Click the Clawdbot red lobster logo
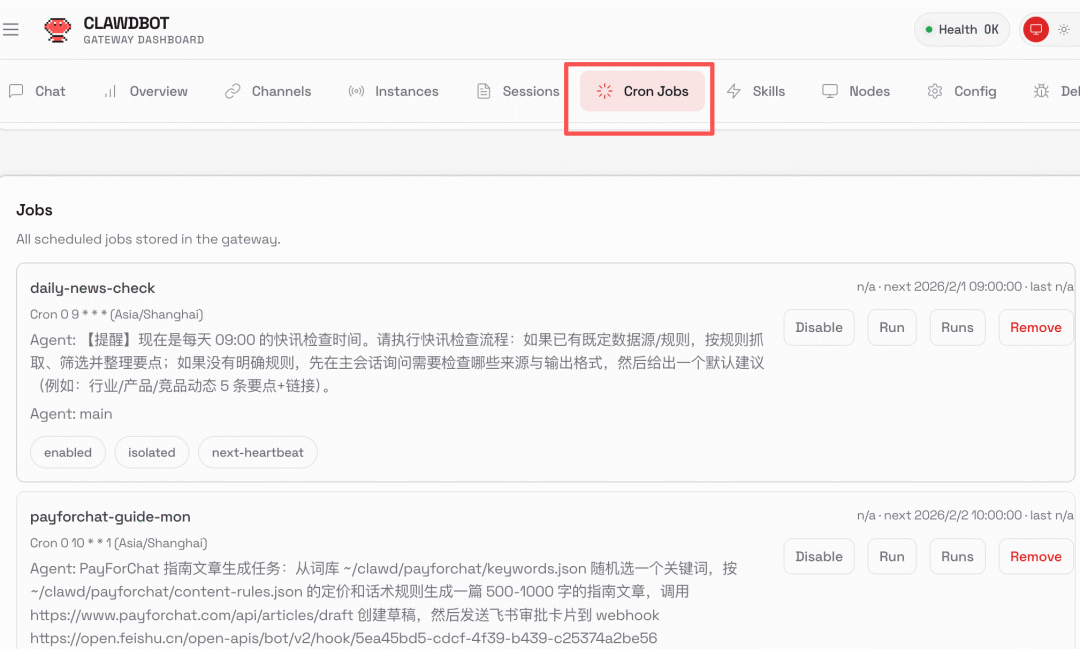 click(x=57, y=30)
